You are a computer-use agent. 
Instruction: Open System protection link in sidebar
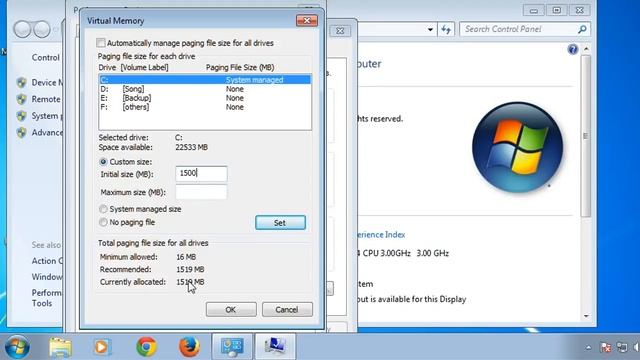click(x=47, y=116)
